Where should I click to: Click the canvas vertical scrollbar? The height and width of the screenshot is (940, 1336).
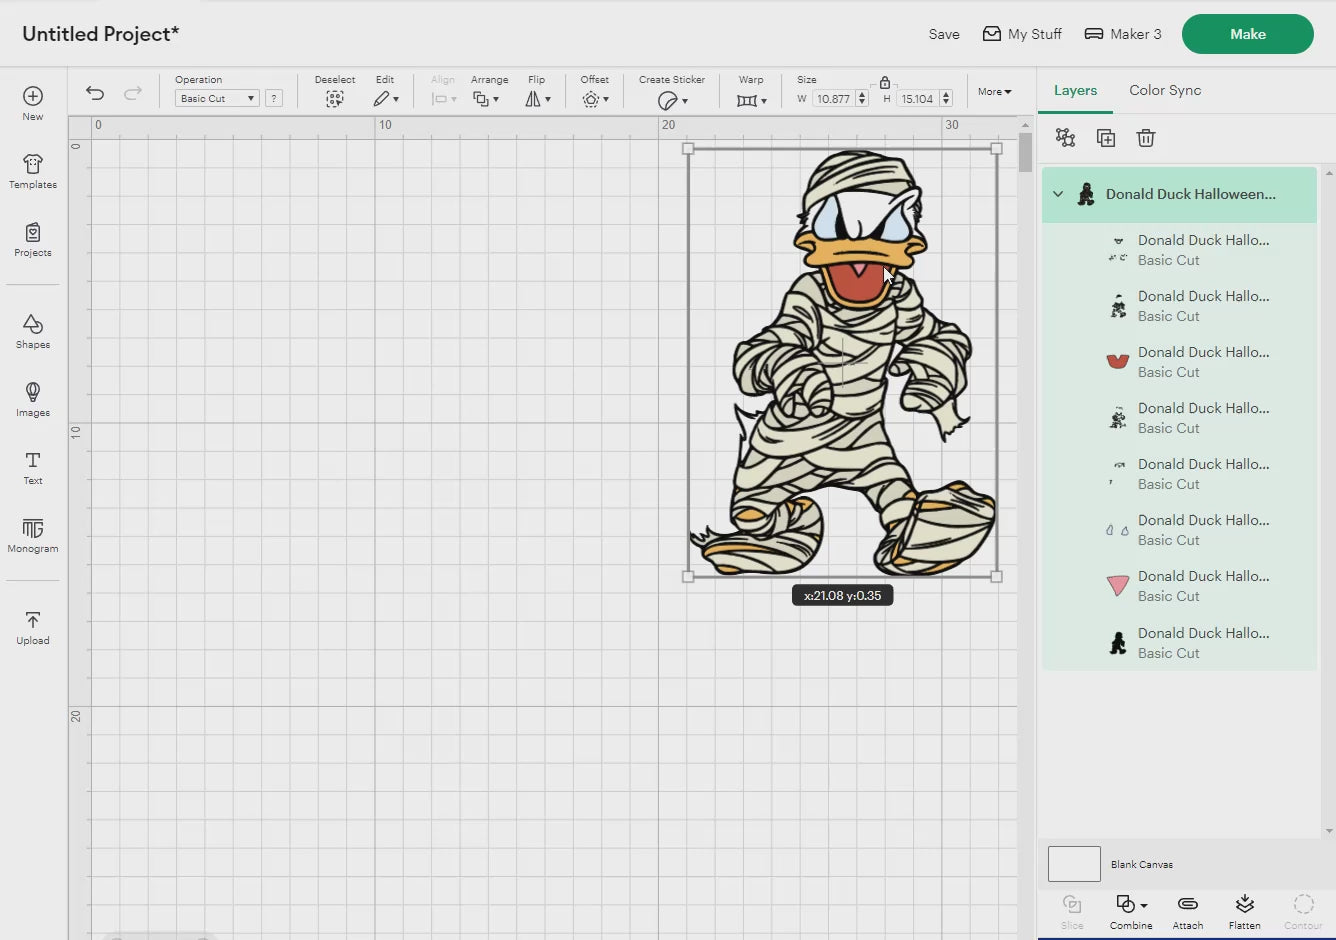click(1025, 152)
